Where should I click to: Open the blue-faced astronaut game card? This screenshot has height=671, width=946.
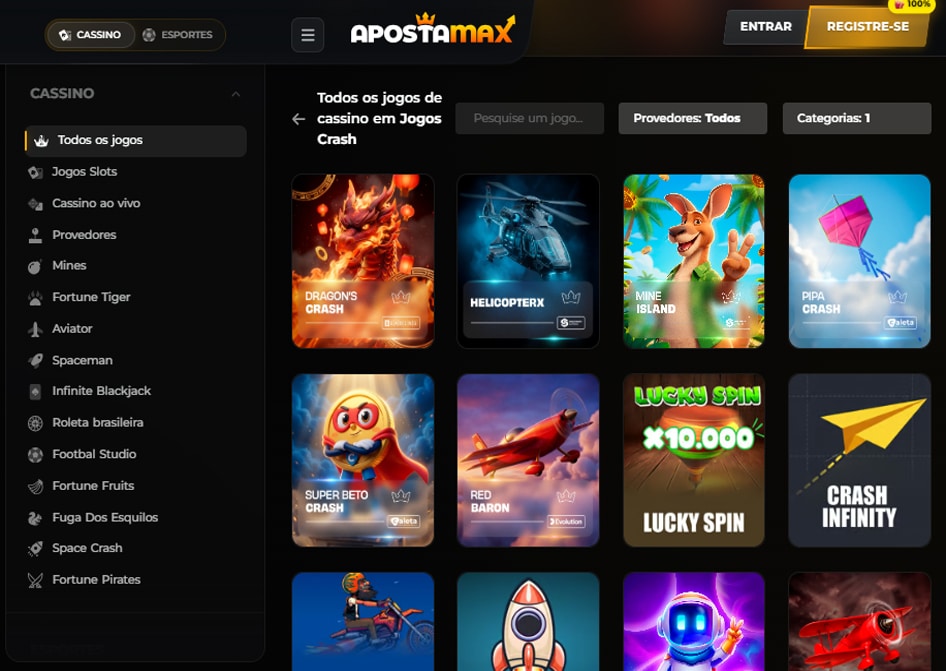pos(694,622)
